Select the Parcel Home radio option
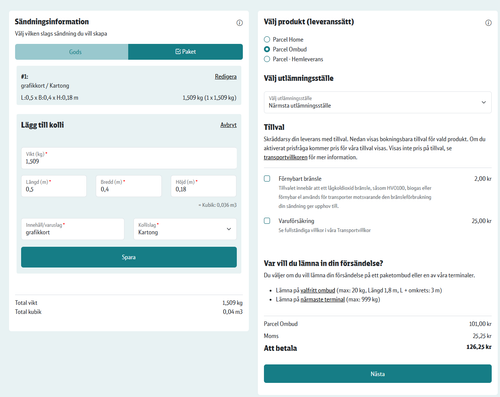Image resolution: width=500 pixels, height=397 pixels. [x=267, y=39]
